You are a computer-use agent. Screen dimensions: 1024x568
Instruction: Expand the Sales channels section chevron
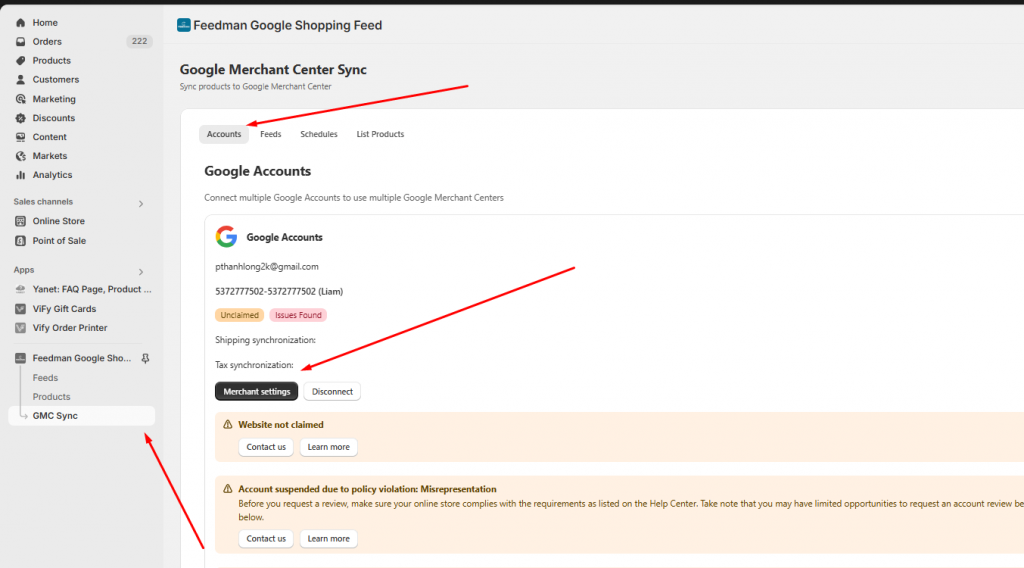[x=140, y=204]
